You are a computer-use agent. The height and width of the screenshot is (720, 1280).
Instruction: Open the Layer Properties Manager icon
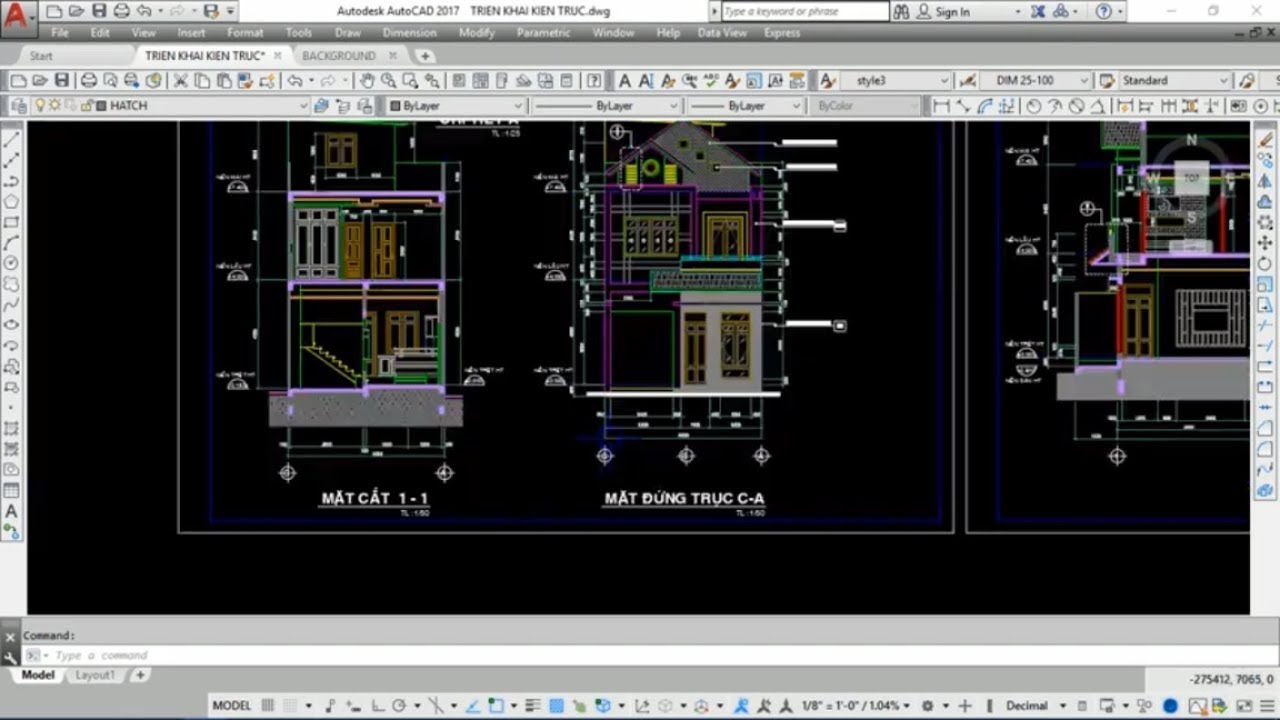[x=19, y=105]
